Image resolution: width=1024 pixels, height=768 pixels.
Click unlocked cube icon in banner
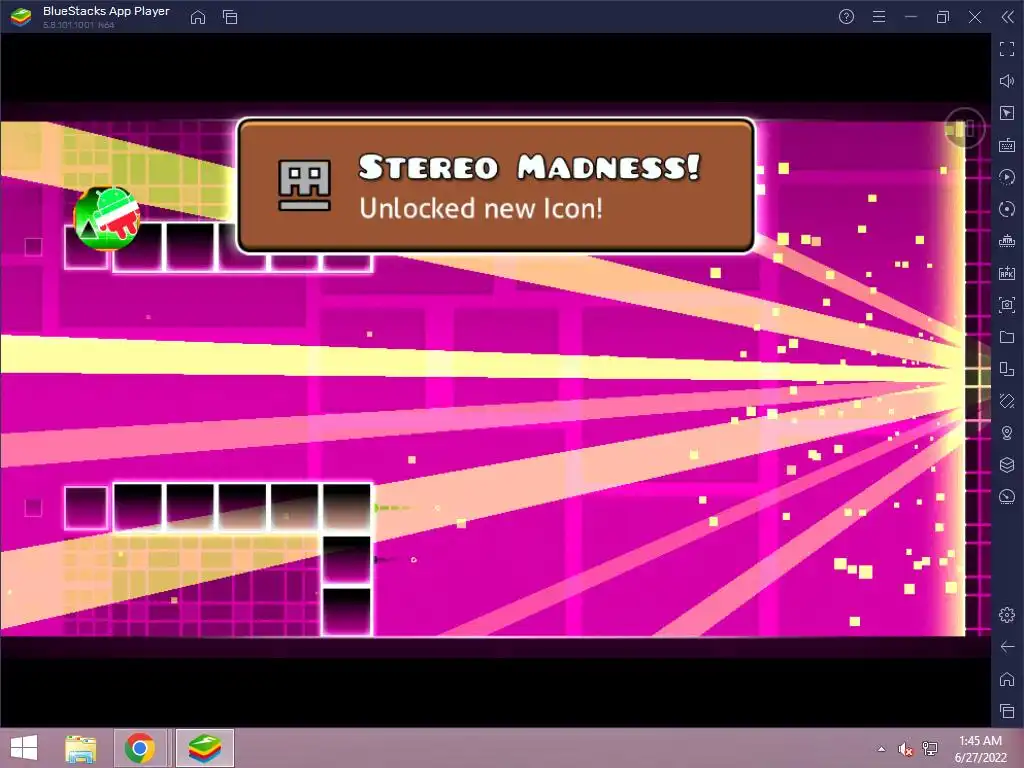[x=304, y=185]
